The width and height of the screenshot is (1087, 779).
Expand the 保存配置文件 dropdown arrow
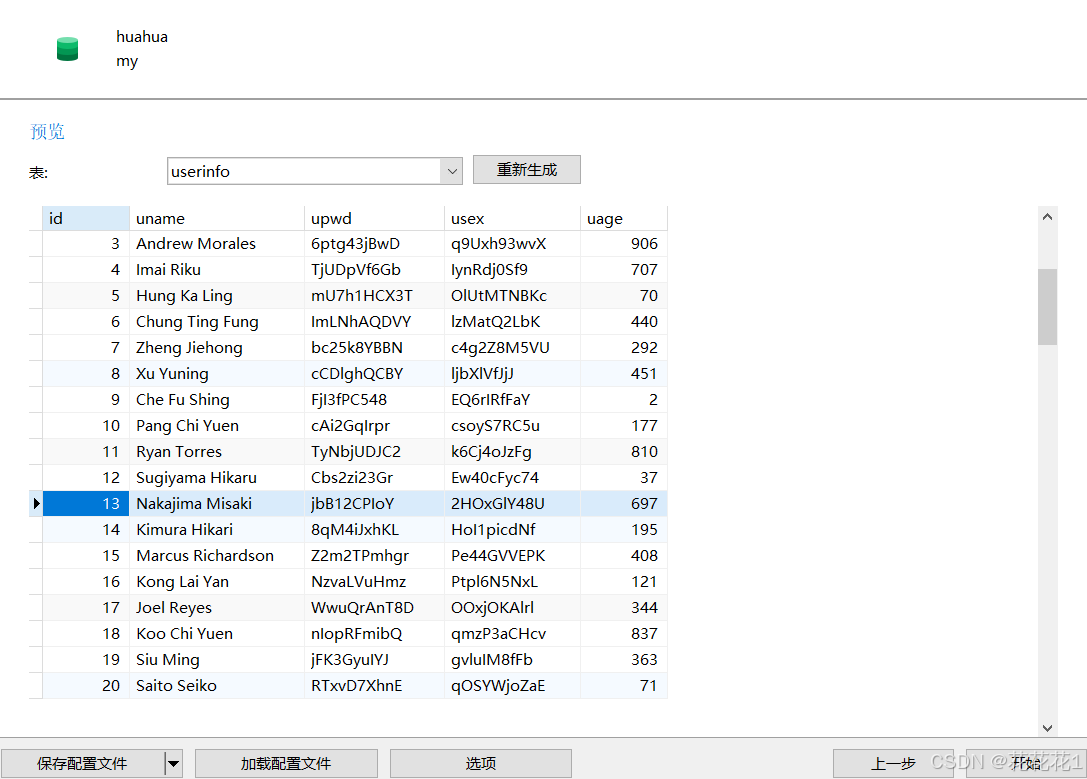[x=173, y=763]
